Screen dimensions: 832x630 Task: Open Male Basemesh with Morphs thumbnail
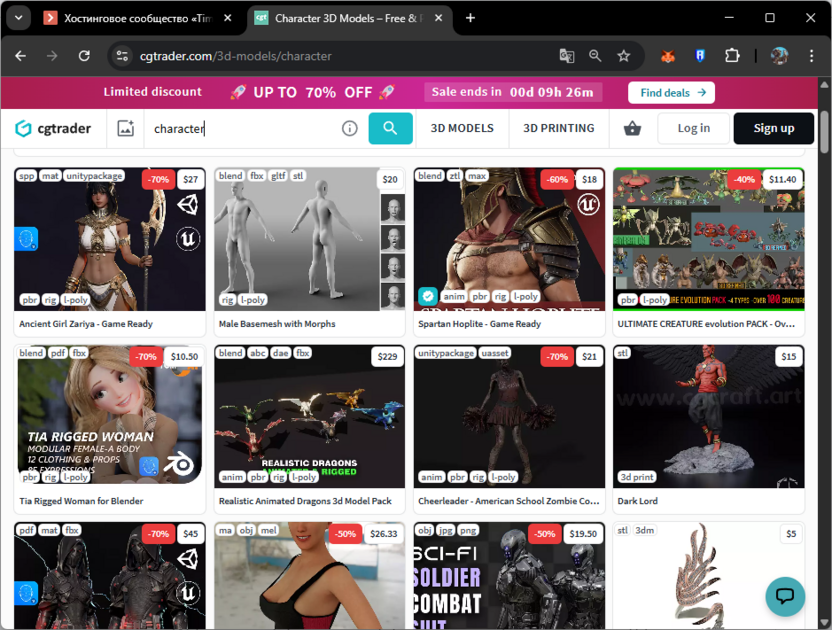pos(309,239)
